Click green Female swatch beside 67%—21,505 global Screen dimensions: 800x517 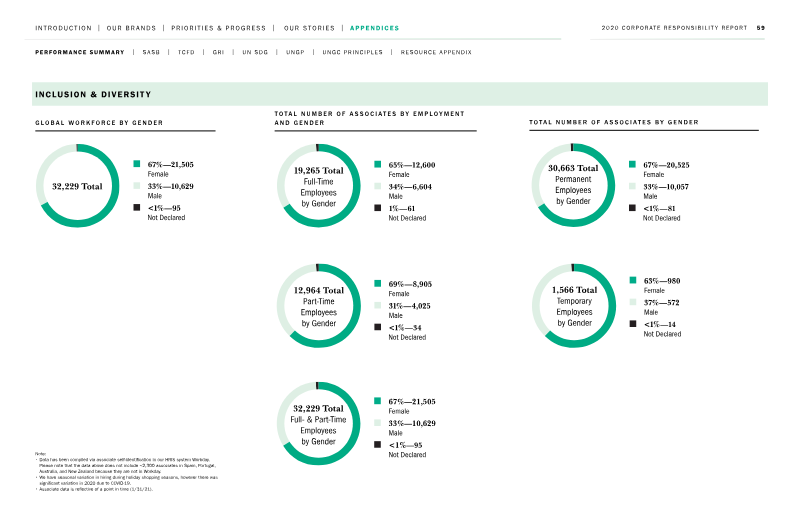137,164
